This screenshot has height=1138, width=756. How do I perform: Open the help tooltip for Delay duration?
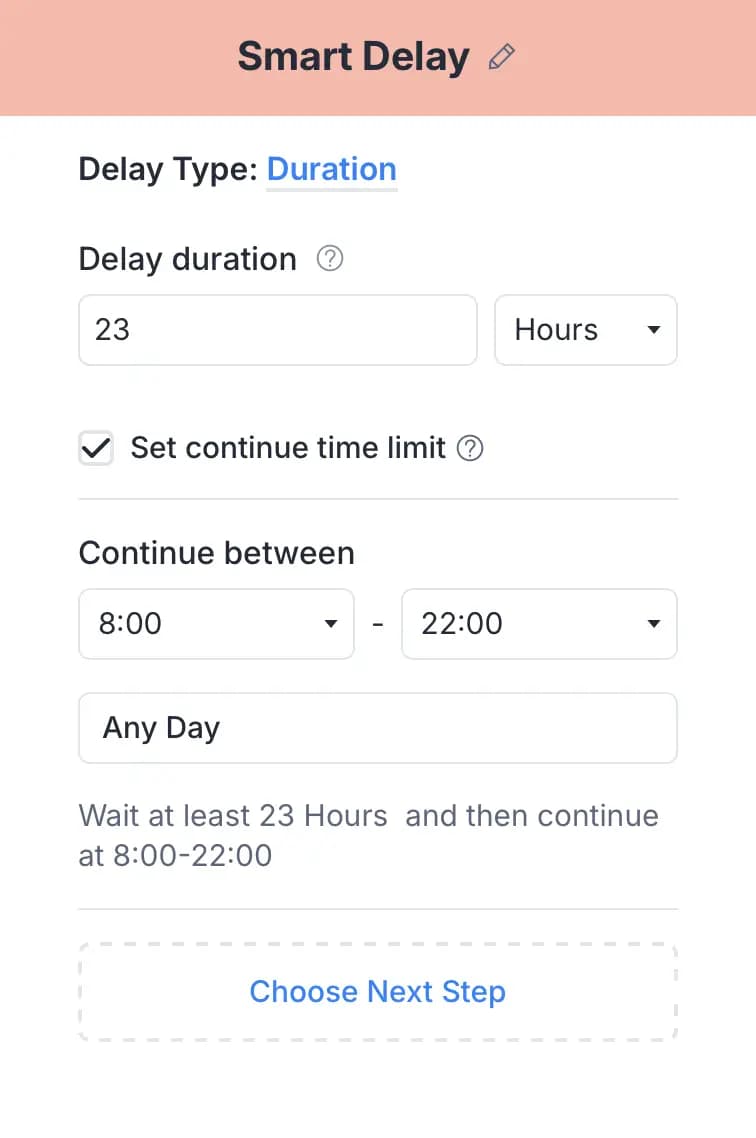coord(329,258)
